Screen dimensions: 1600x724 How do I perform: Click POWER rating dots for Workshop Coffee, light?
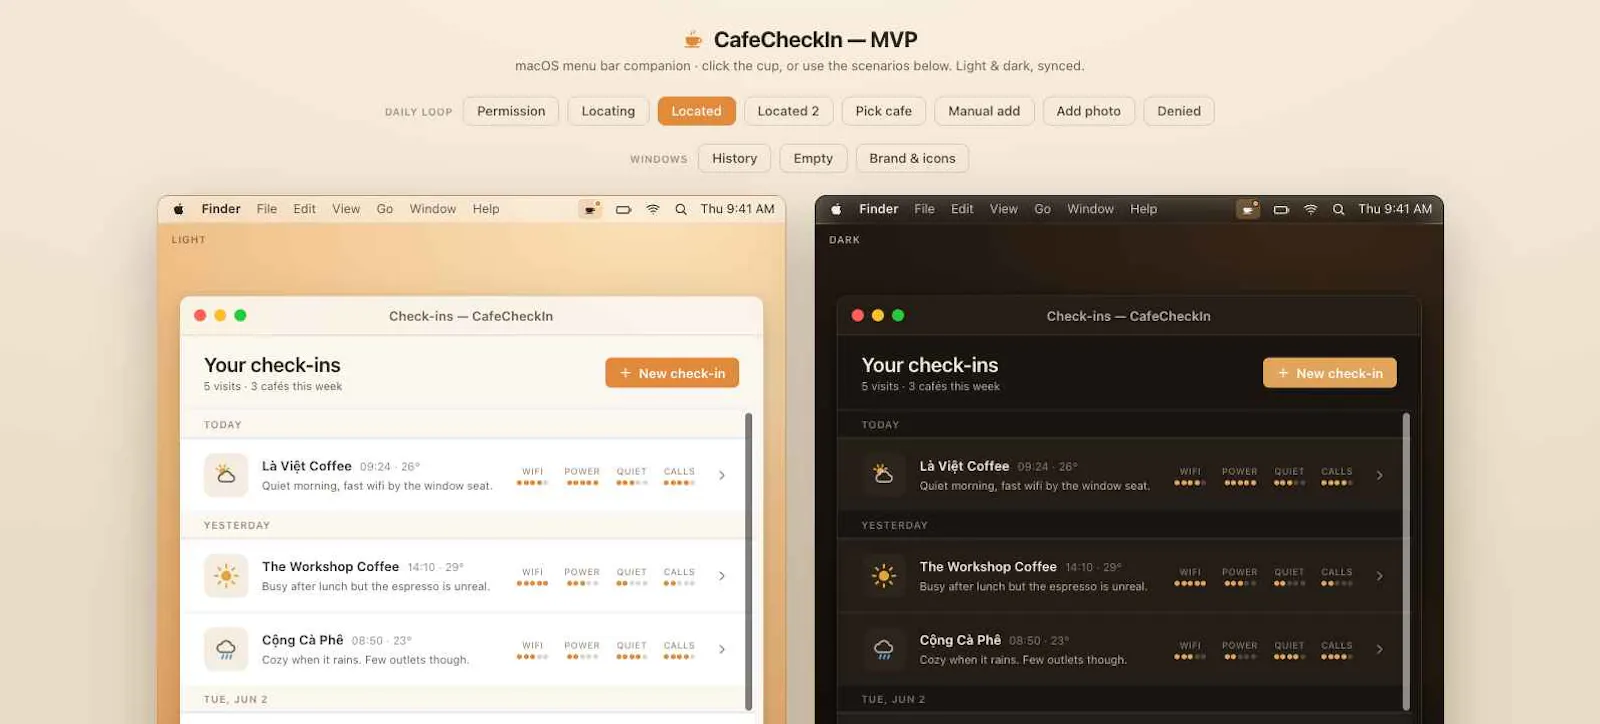[x=582, y=584]
